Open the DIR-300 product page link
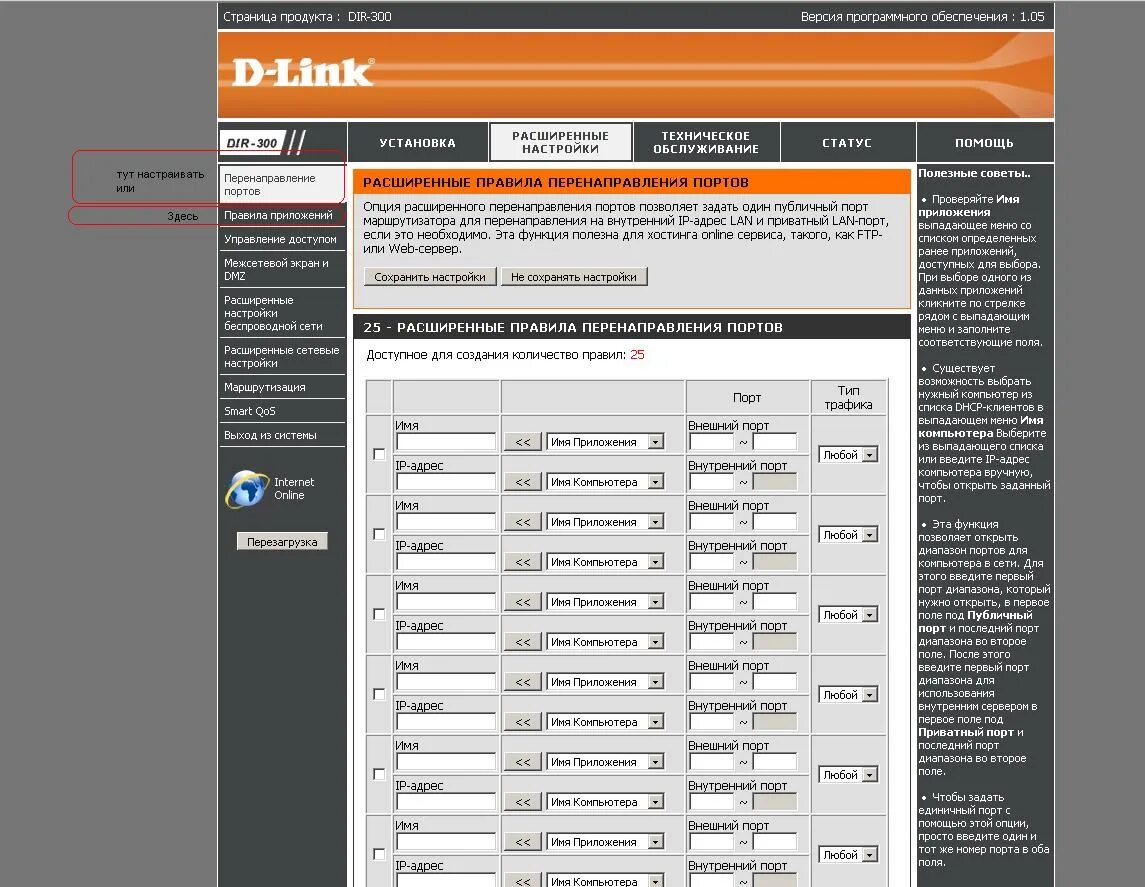 (369, 16)
